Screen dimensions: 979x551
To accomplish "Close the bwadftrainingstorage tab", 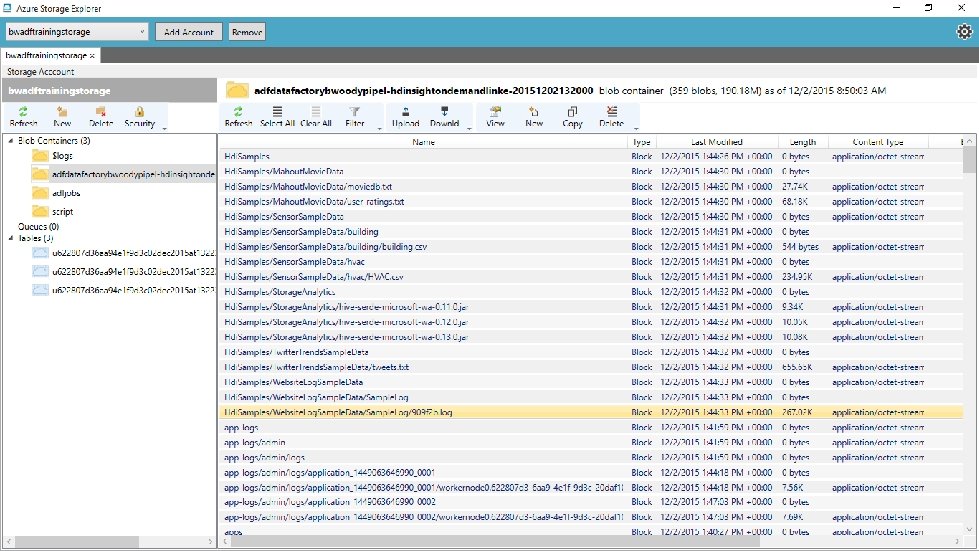I will click(92, 56).
